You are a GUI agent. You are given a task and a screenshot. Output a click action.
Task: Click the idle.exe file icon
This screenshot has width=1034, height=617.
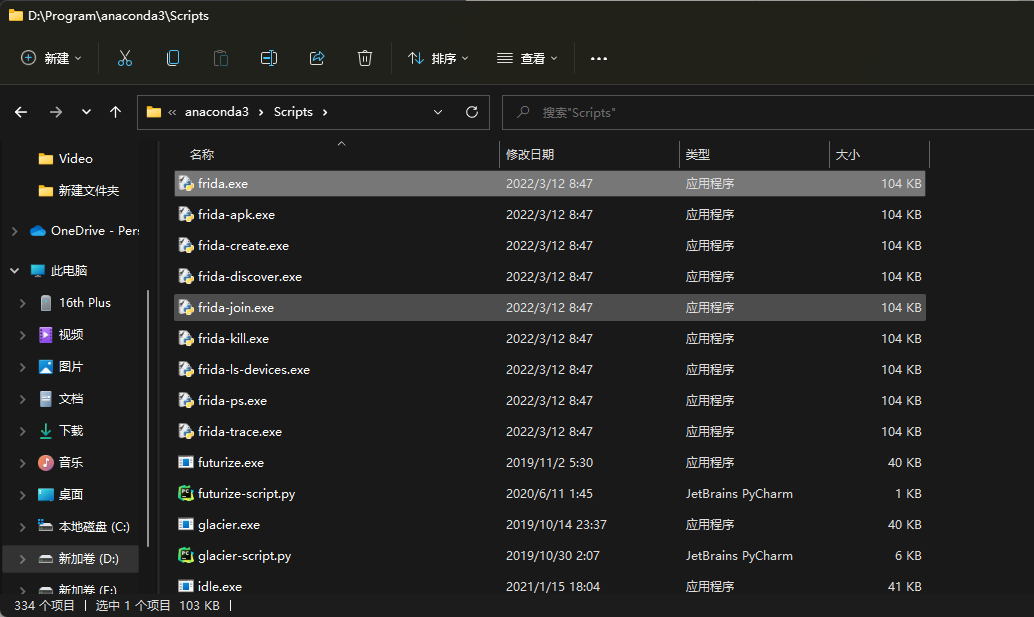(186, 586)
